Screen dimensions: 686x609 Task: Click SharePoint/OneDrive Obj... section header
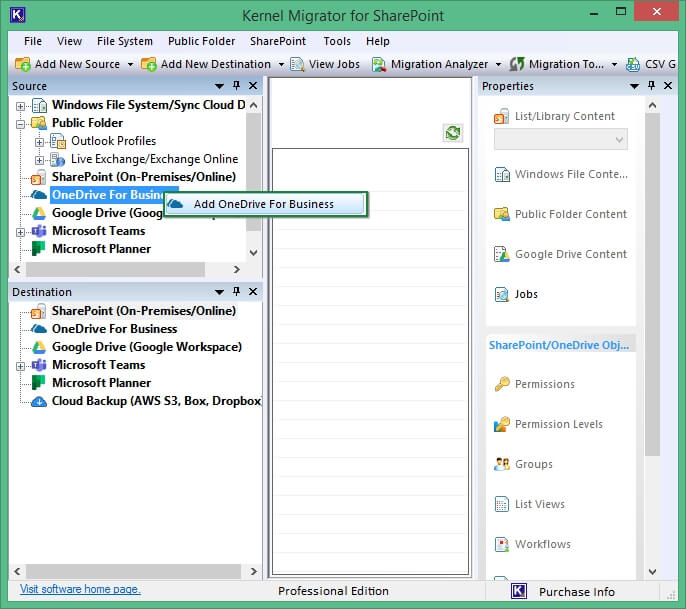559,345
